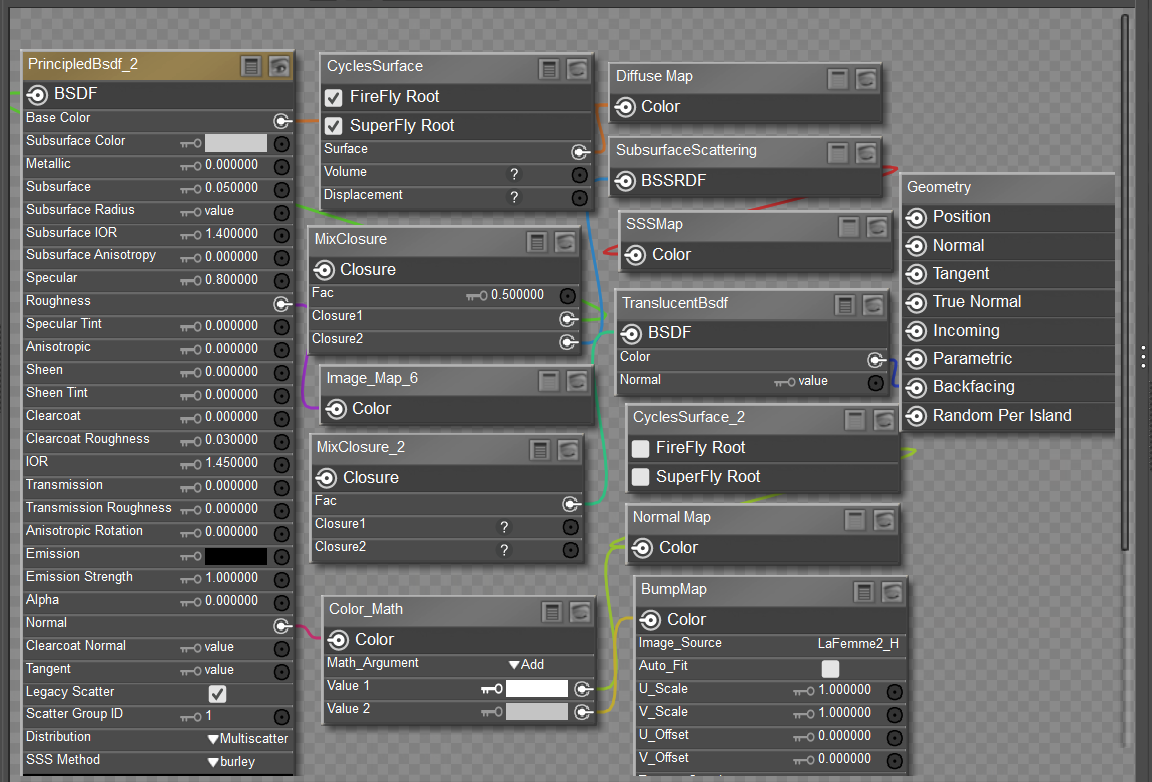Select the Color_Math node title bar
Viewport: 1152px width, 782px height.
tap(458, 610)
